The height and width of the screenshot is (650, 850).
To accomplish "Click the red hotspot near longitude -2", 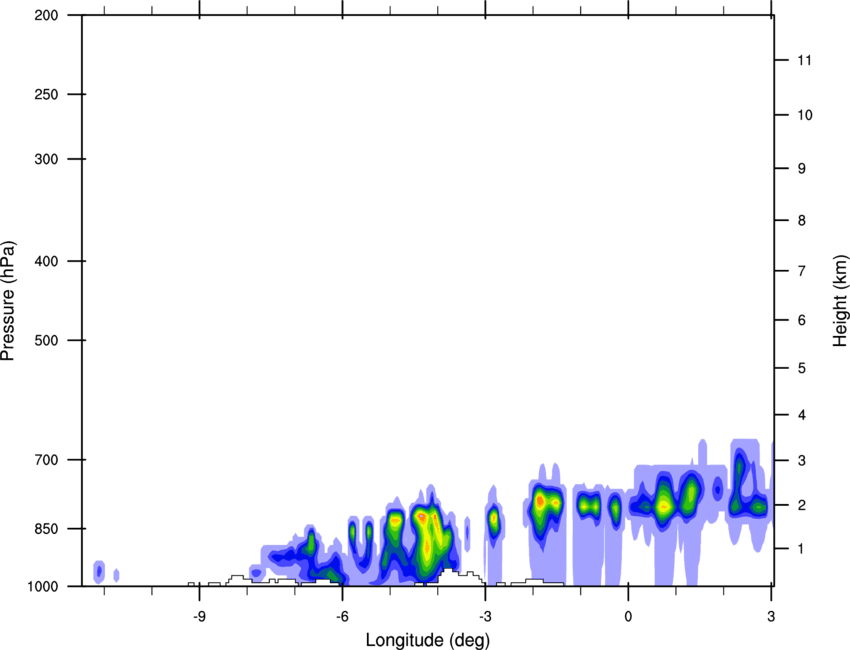I will (x=540, y=499).
